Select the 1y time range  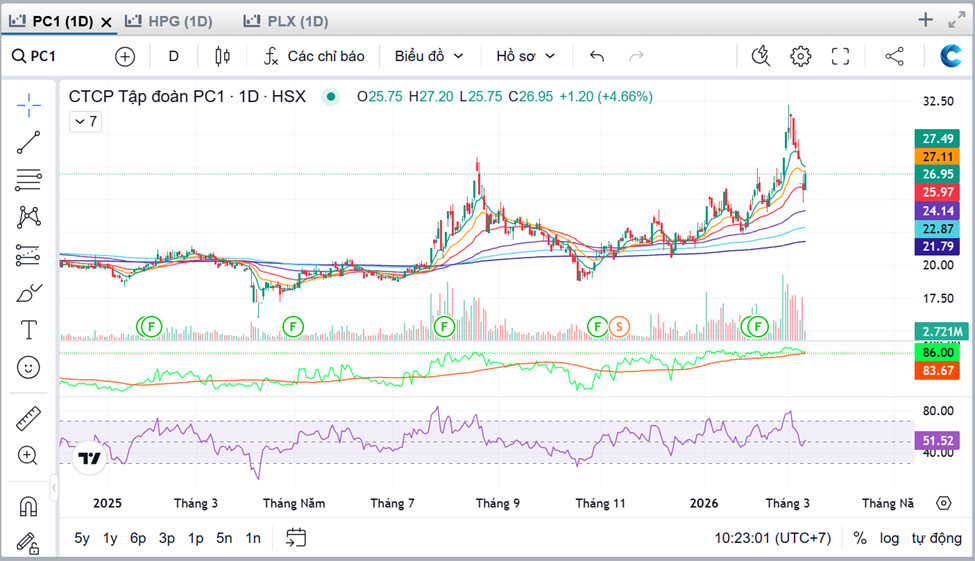[110, 538]
